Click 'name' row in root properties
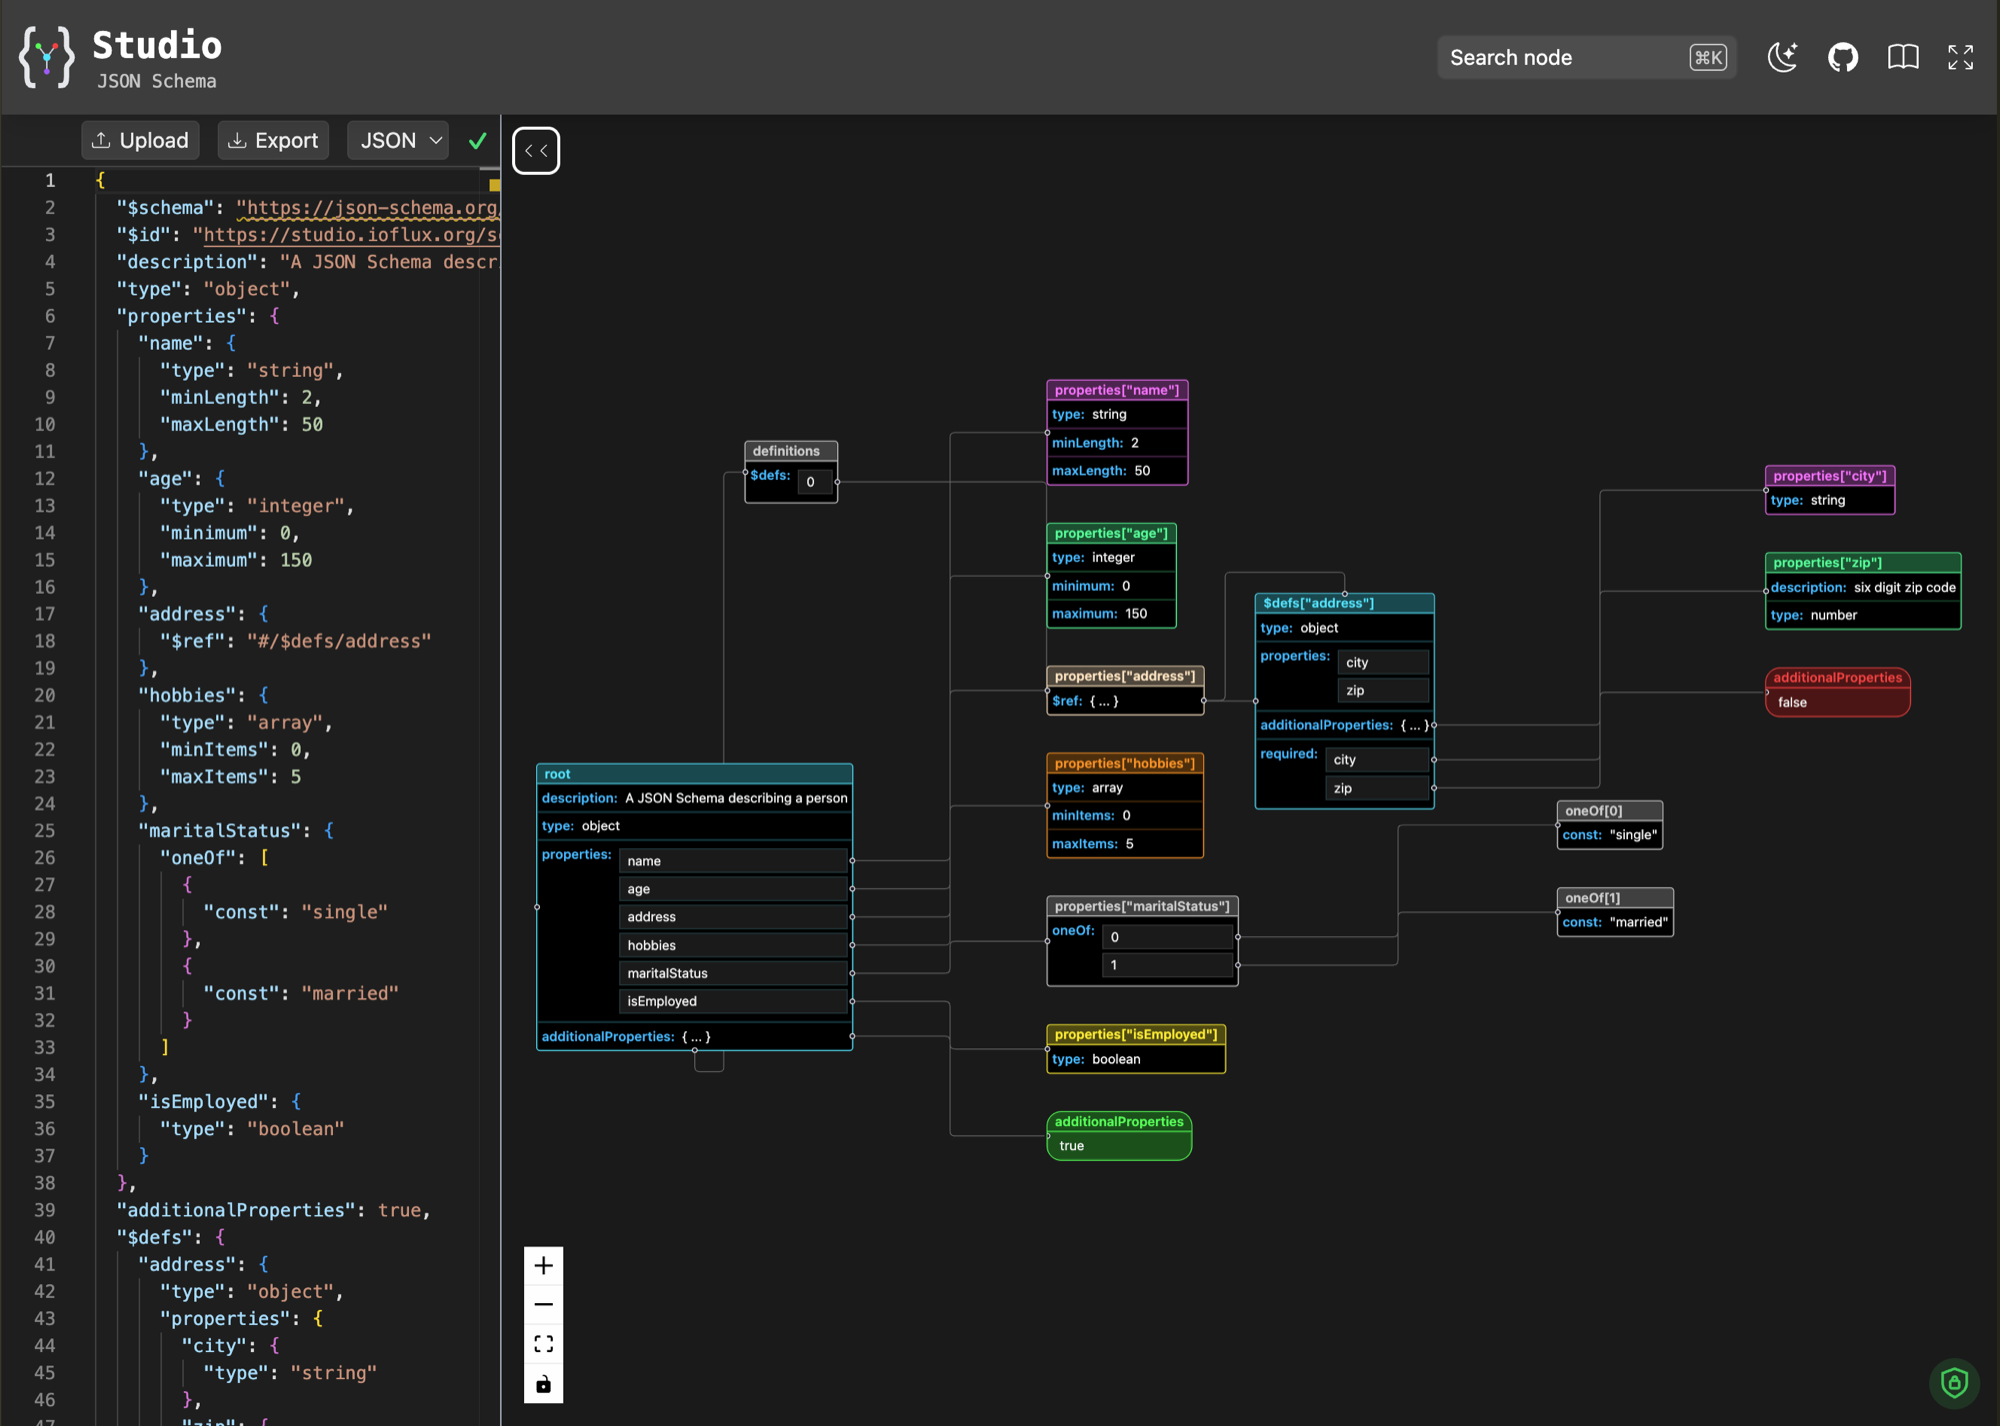Image resolution: width=2000 pixels, height=1426 pixels. coord(733,861)
